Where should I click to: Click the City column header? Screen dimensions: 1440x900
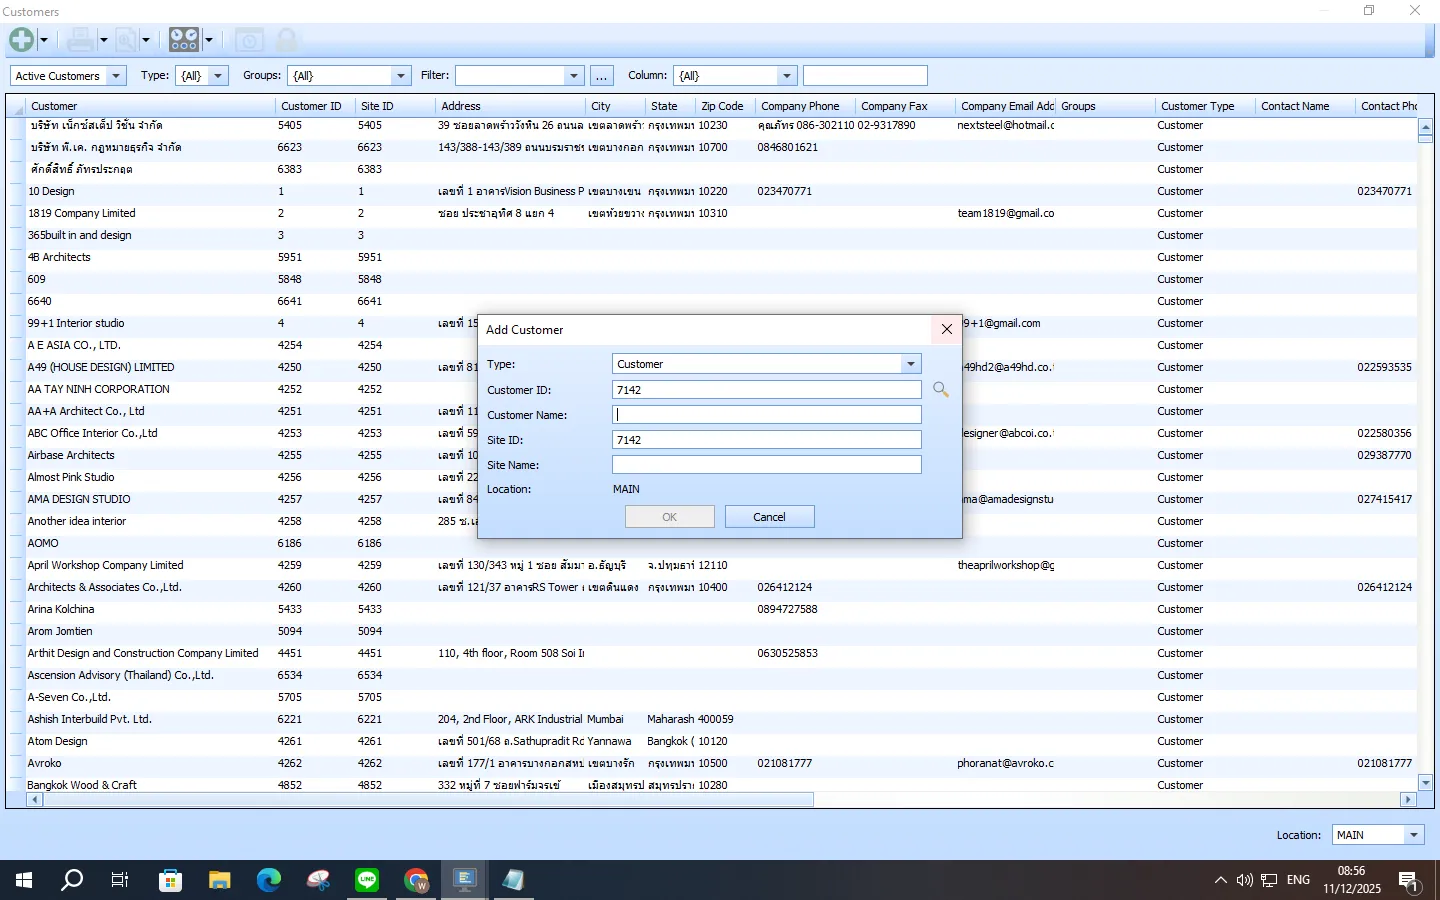[x=615, y=106]
